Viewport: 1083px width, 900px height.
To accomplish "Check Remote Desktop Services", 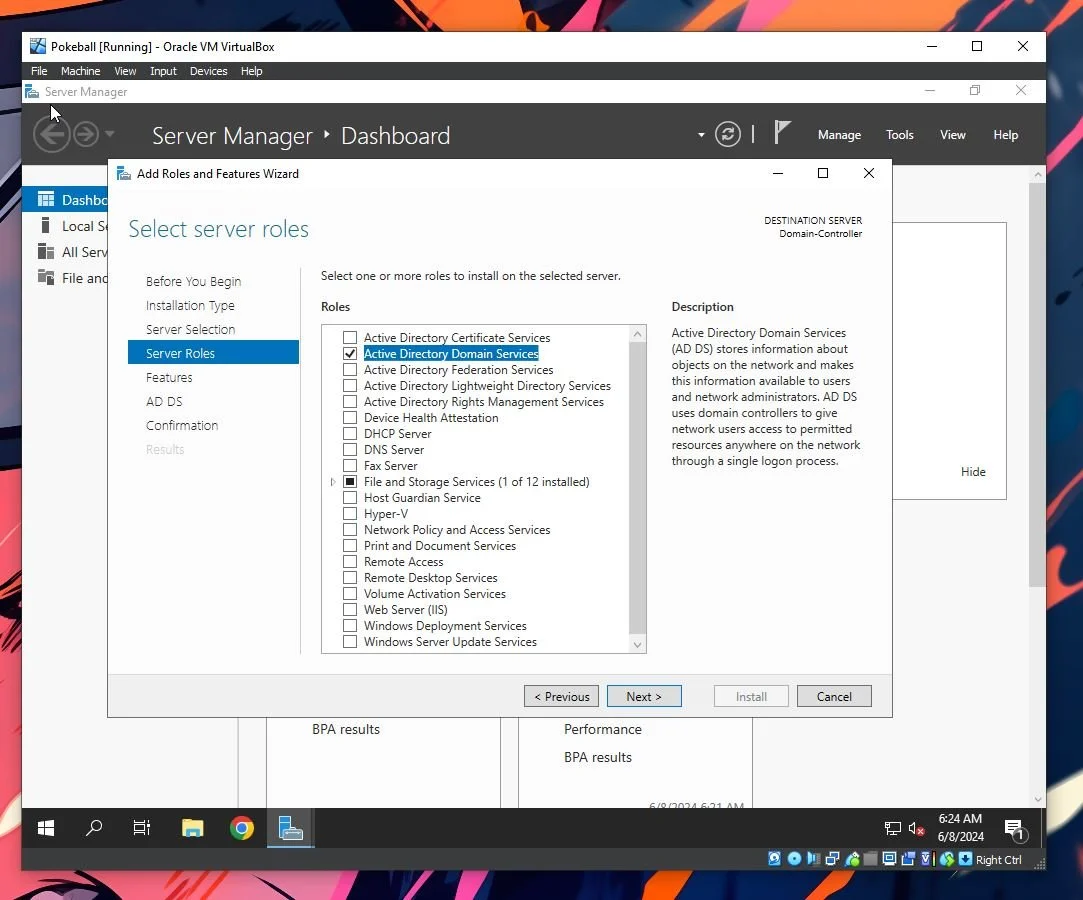I will click(x=350, y=577).
